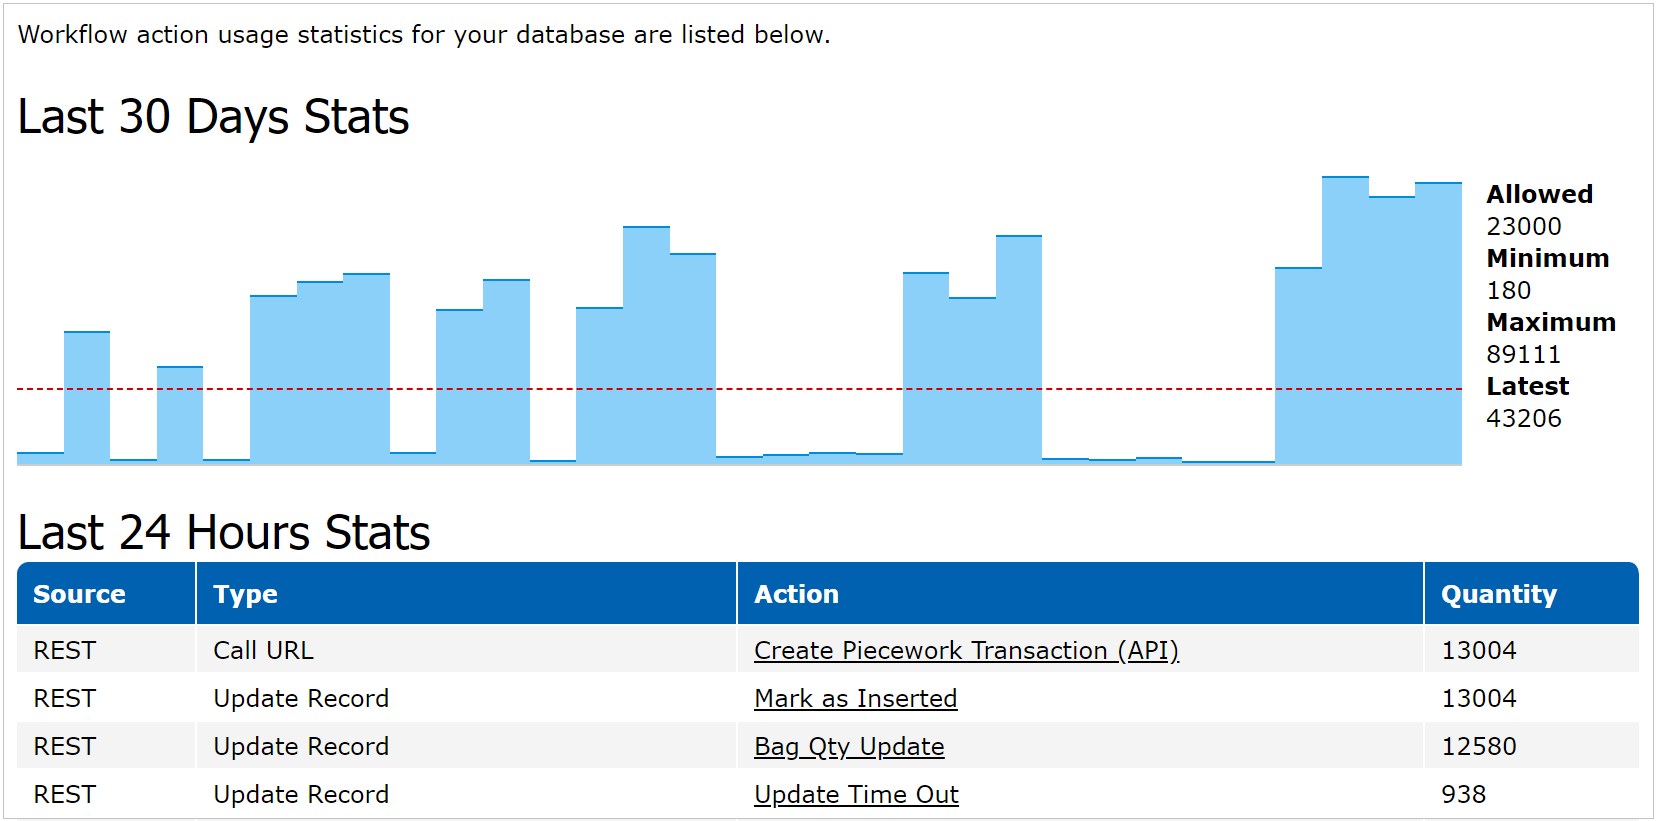
Task: Select the 'Call URL' type cell
Action: (x=263, y=650)
